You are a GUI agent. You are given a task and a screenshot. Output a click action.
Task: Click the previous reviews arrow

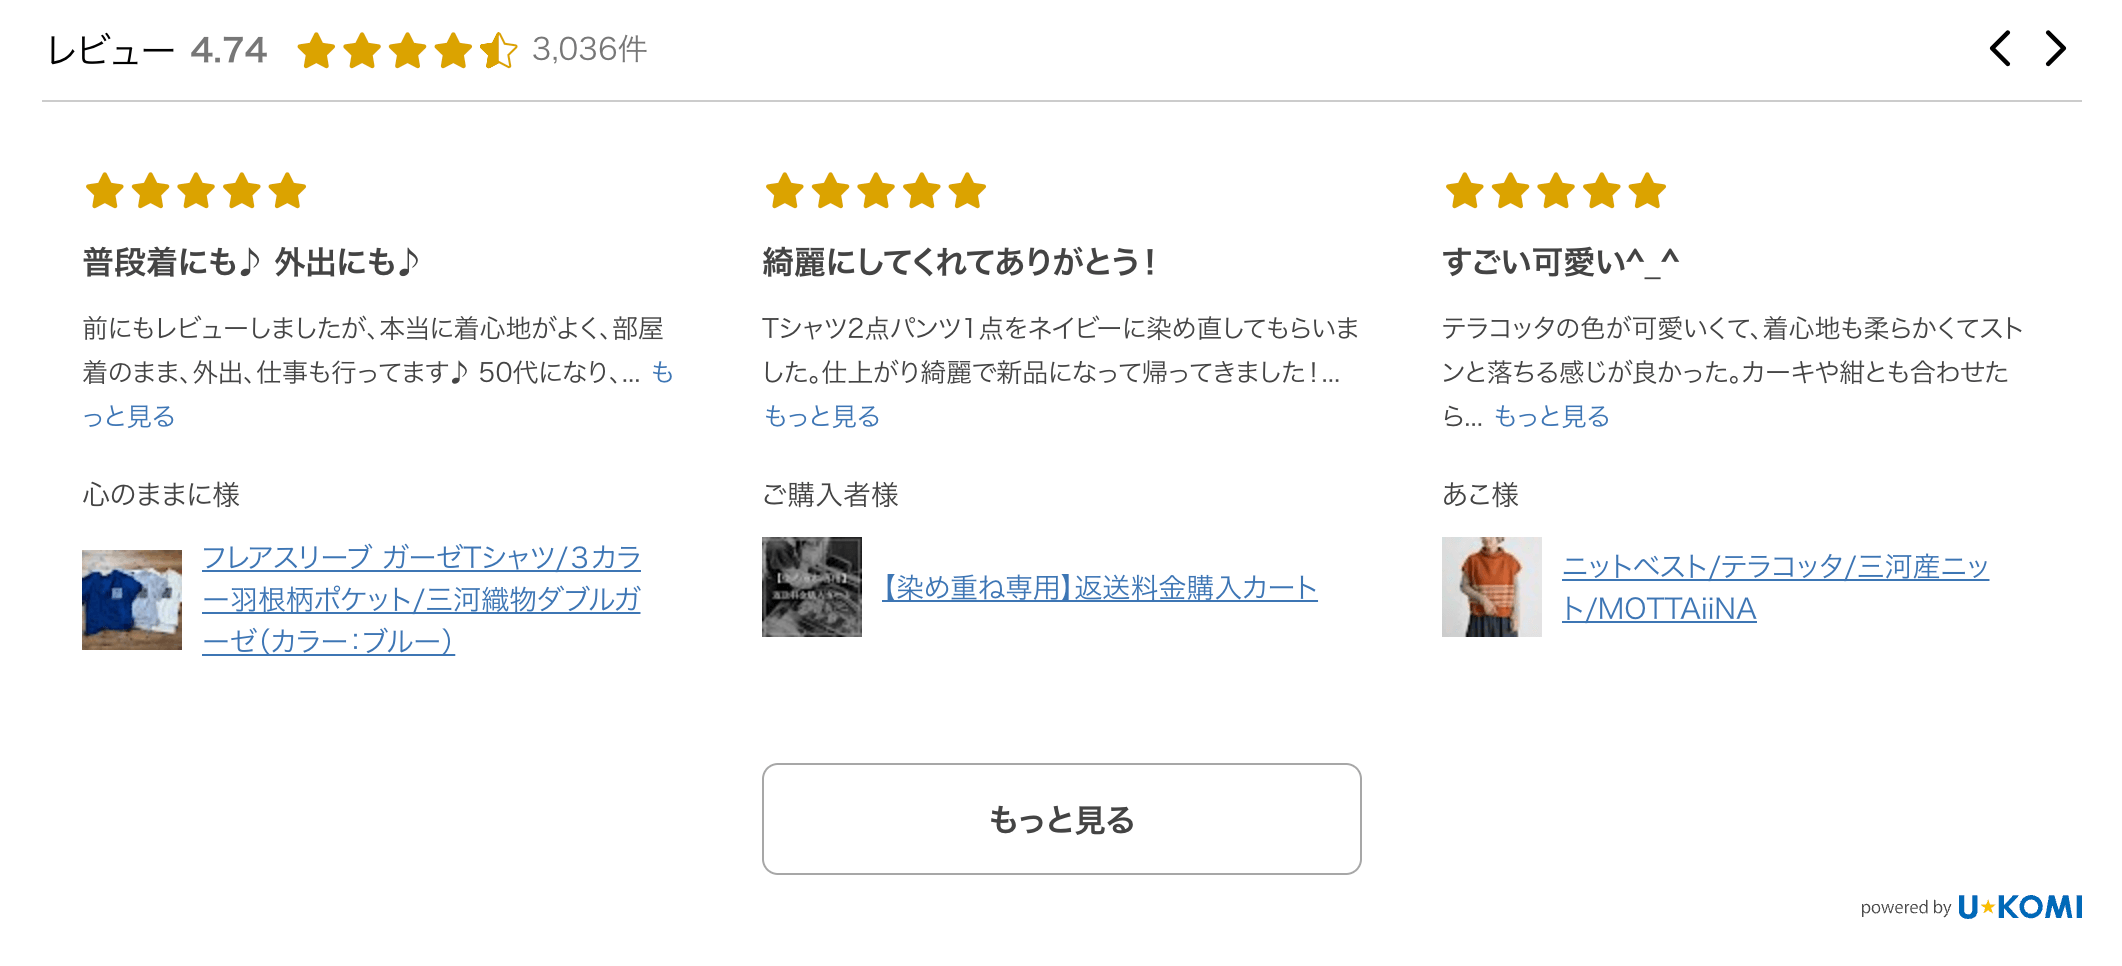[2000, 49]
